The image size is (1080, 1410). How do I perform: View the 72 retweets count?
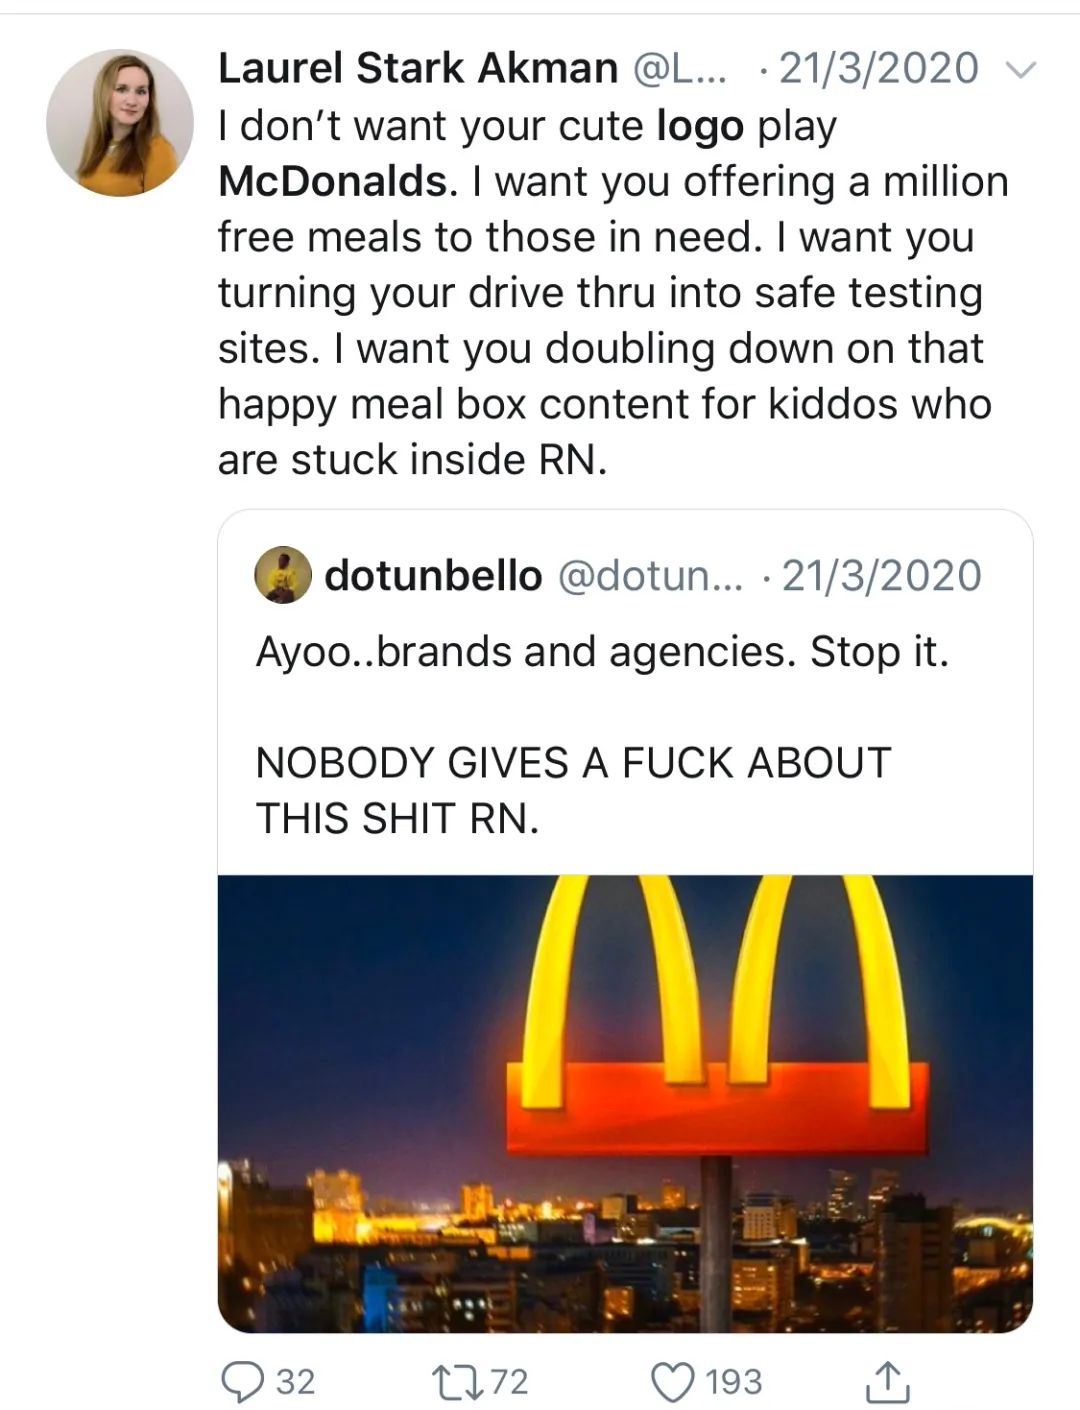coord(508,1382)
